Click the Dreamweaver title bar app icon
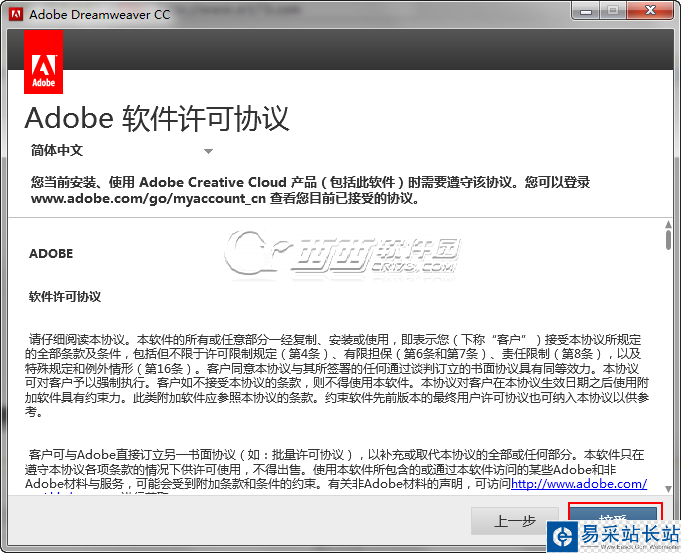Image resolution: width=681 pixels, height=553 pixels. click(x=16, y=14)
